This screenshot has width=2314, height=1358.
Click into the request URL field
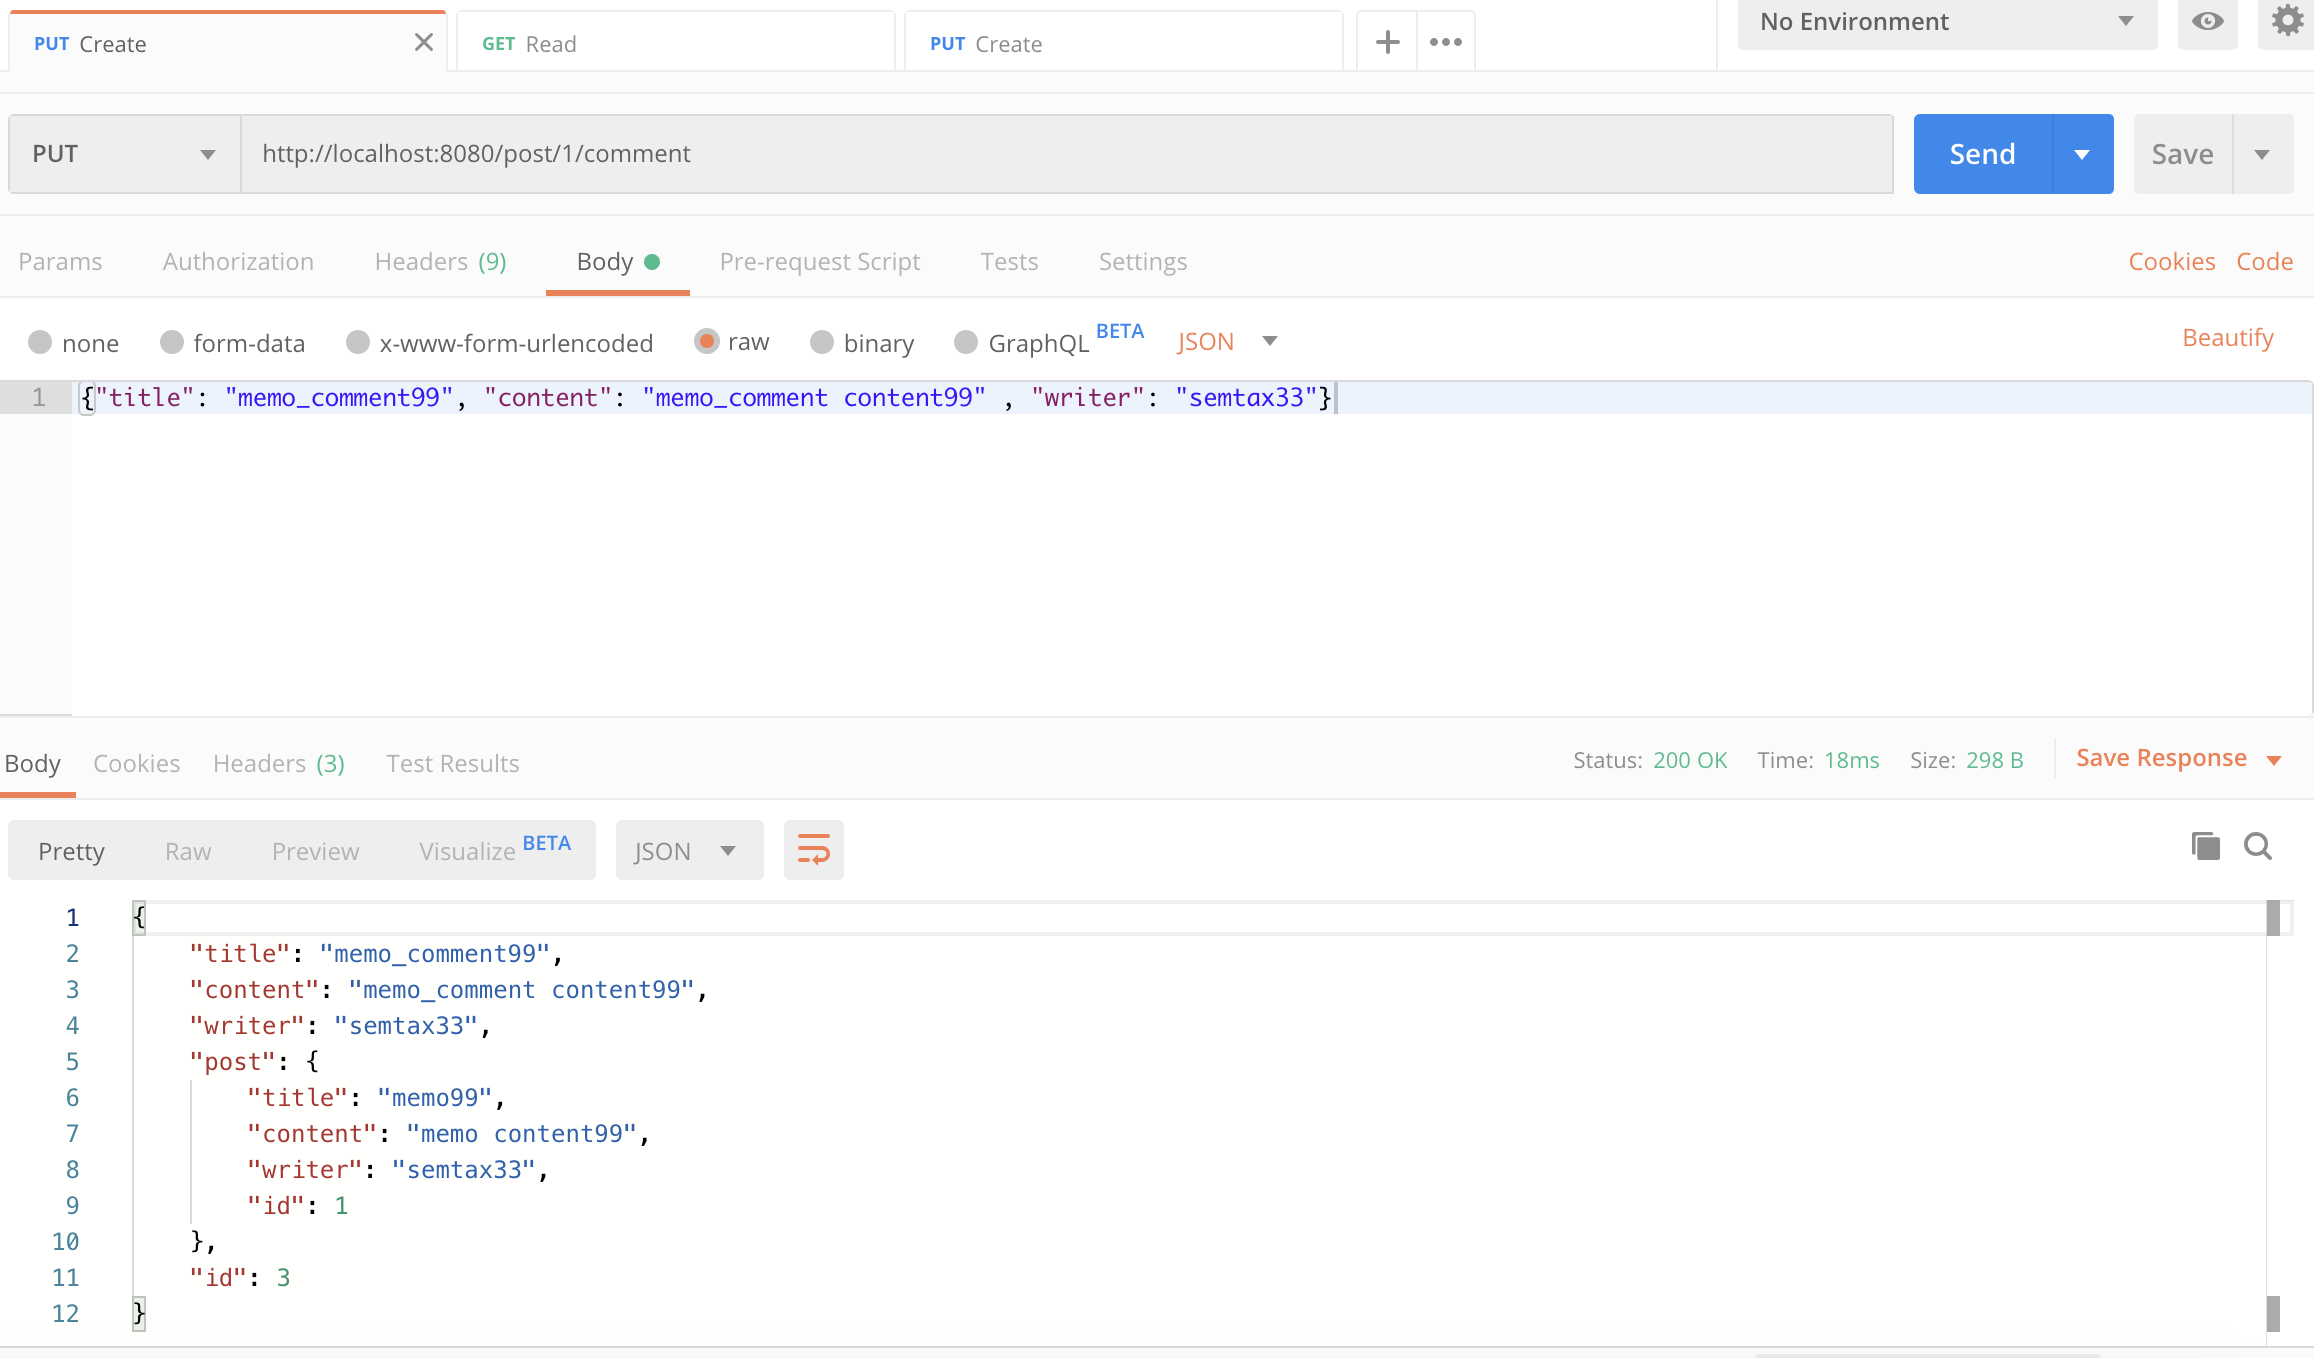[x=1066, y=154]
